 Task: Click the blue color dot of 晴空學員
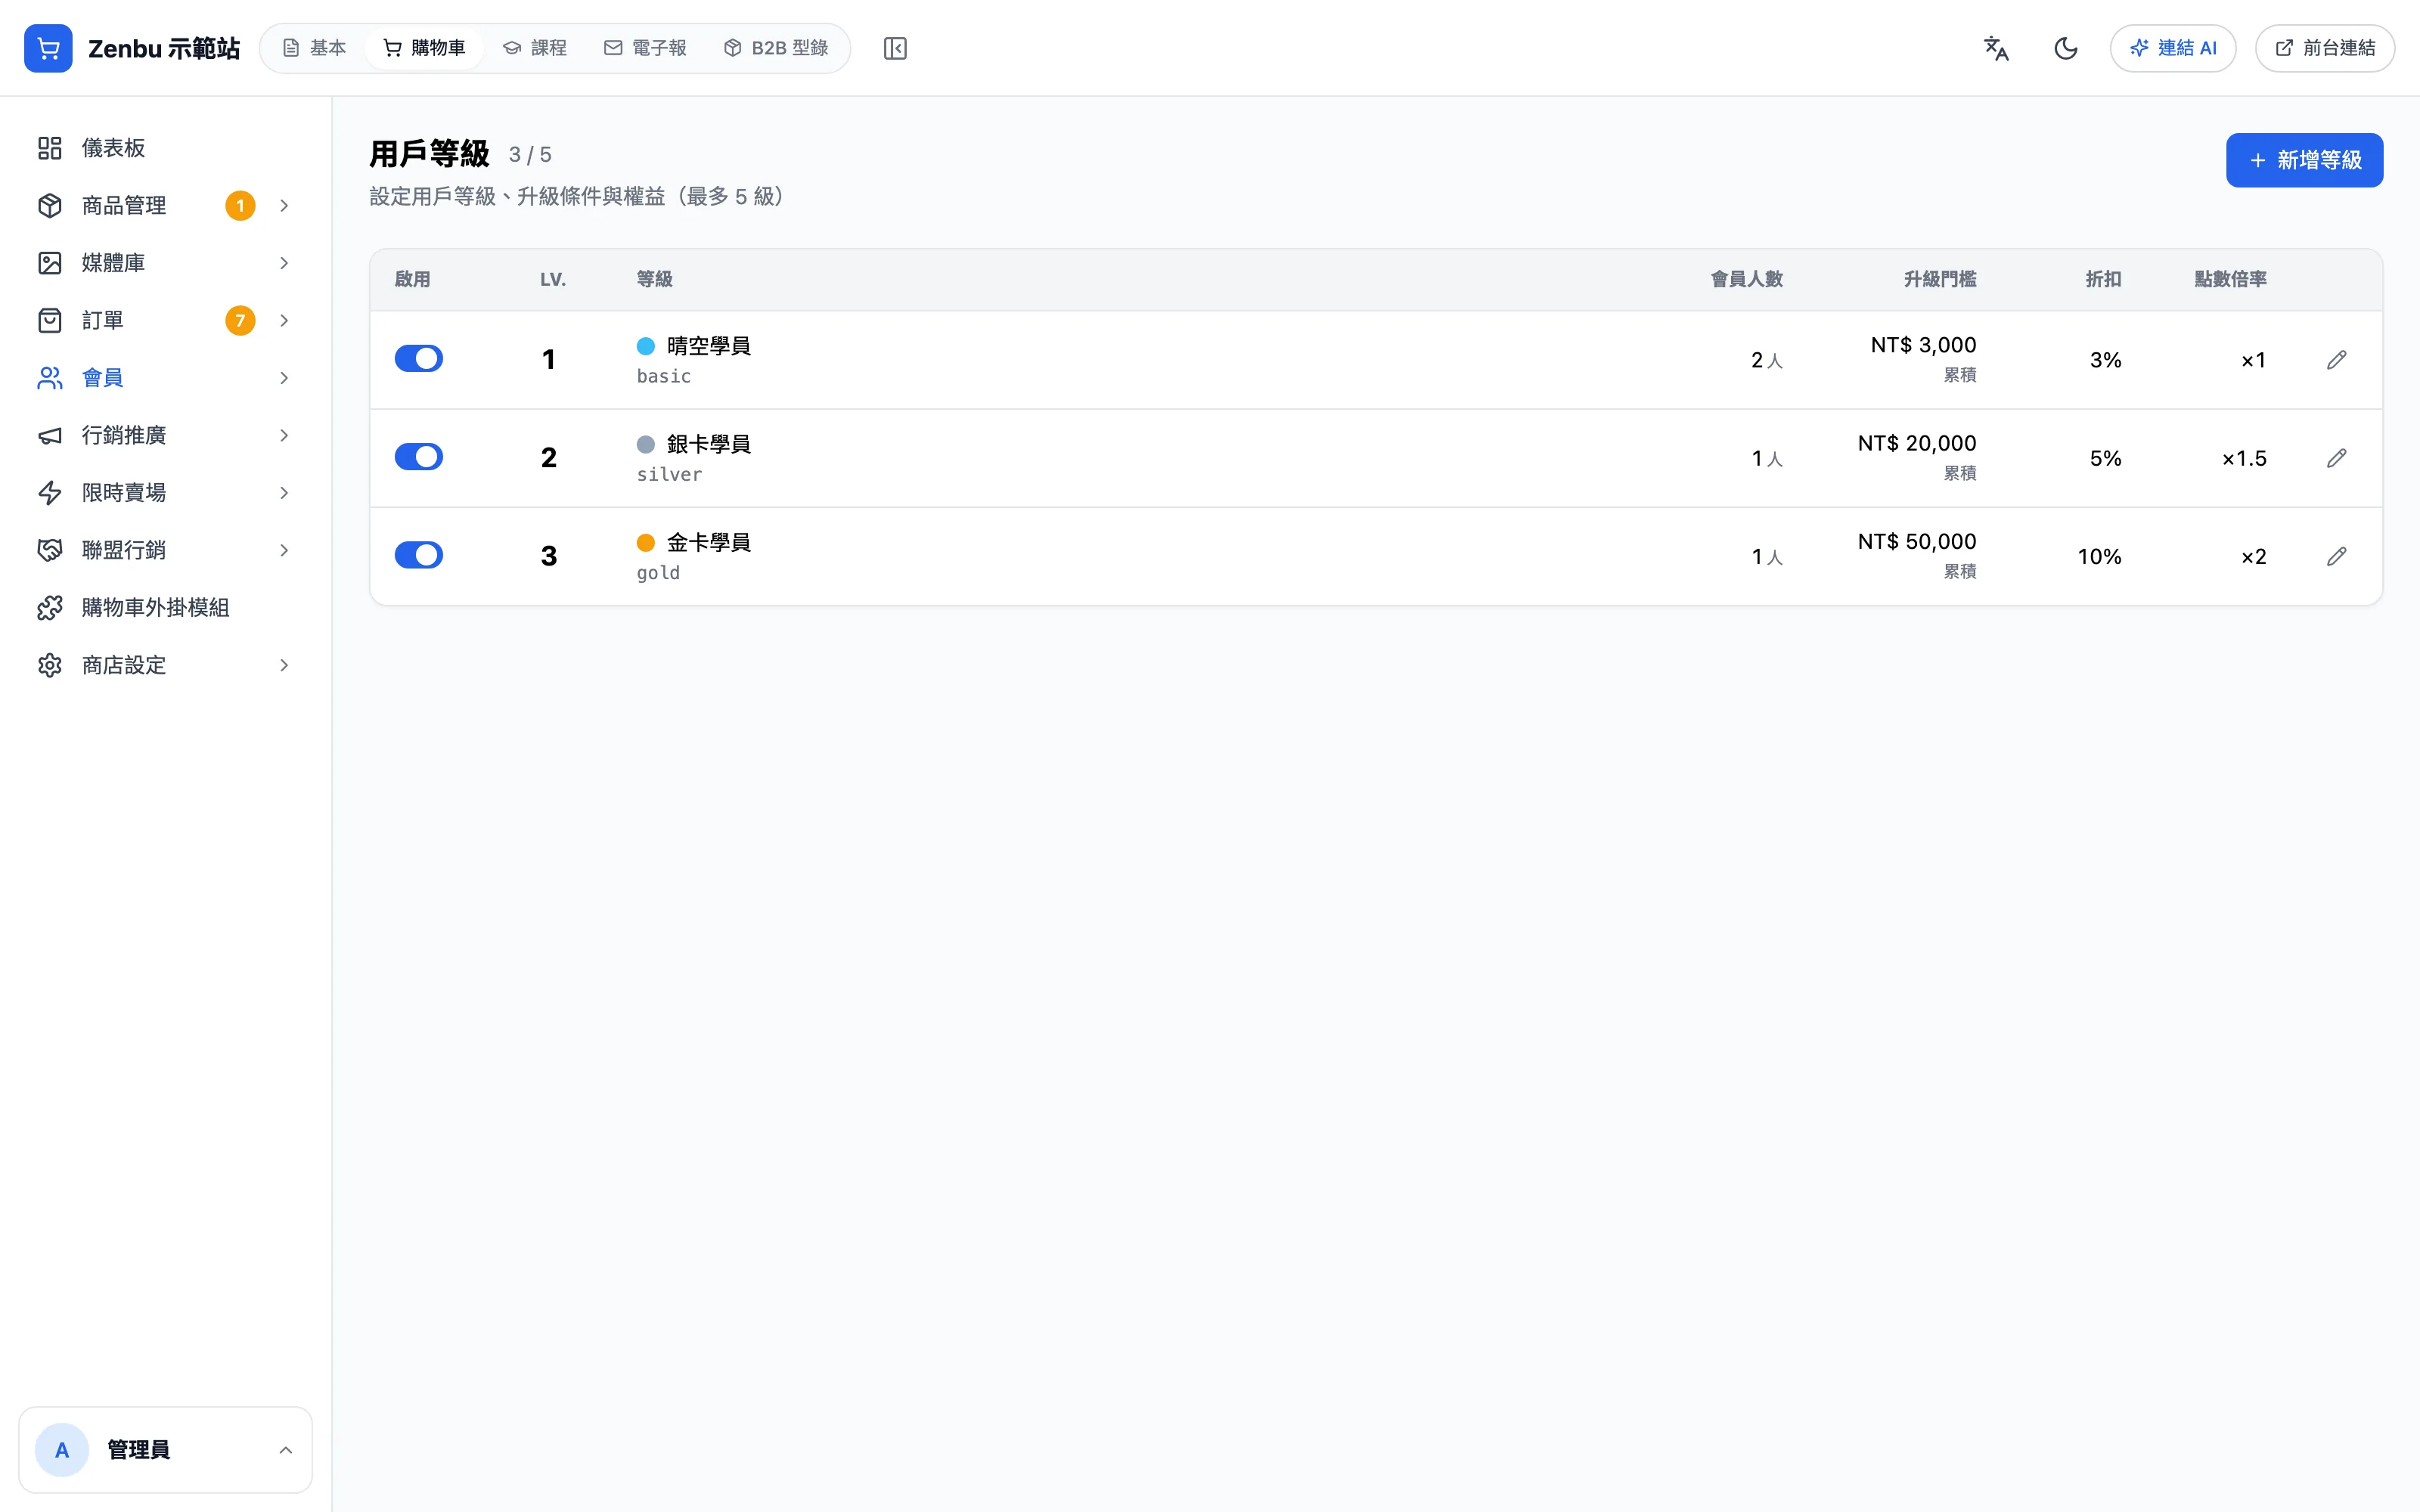click(646, 346)
